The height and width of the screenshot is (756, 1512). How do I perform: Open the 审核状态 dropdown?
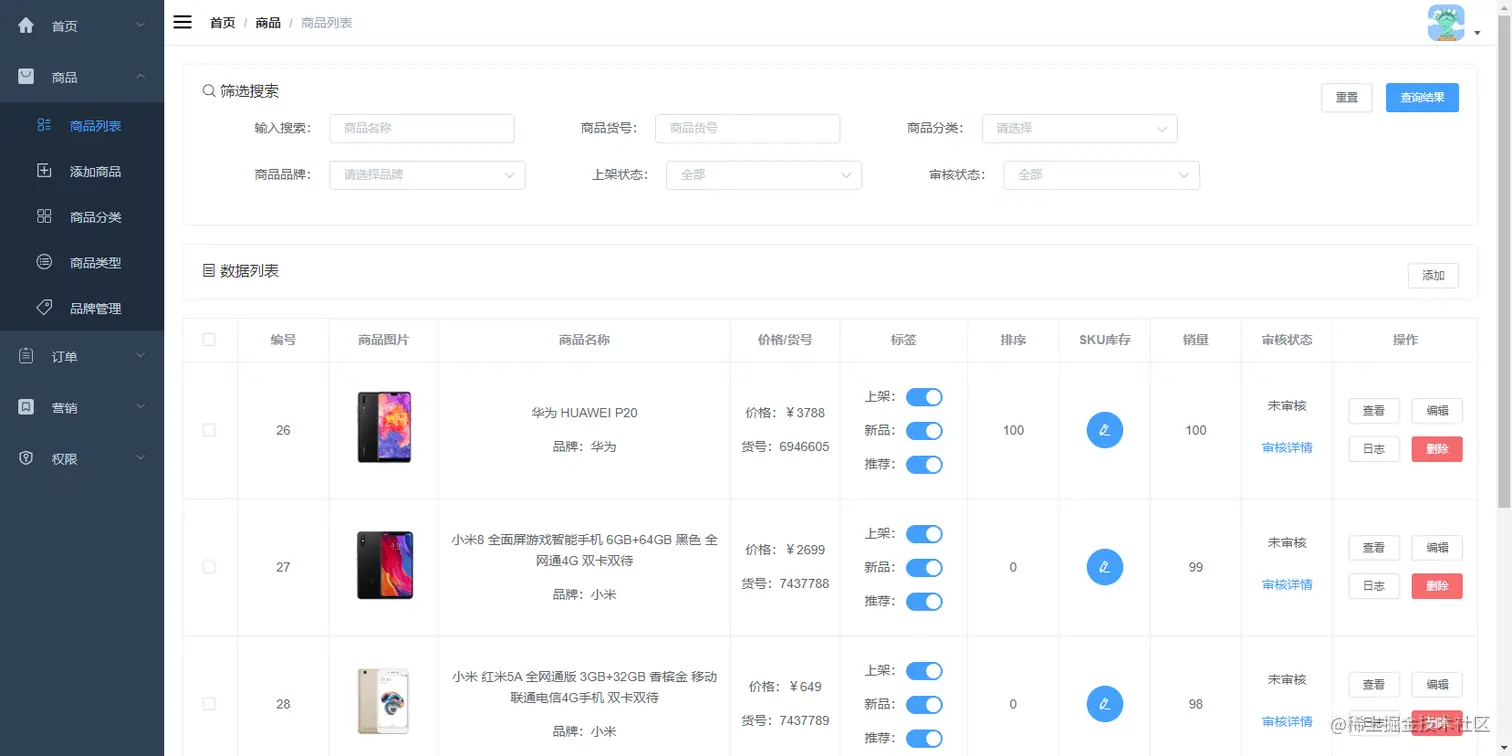pyautogui.click(x=1101, y=175)
